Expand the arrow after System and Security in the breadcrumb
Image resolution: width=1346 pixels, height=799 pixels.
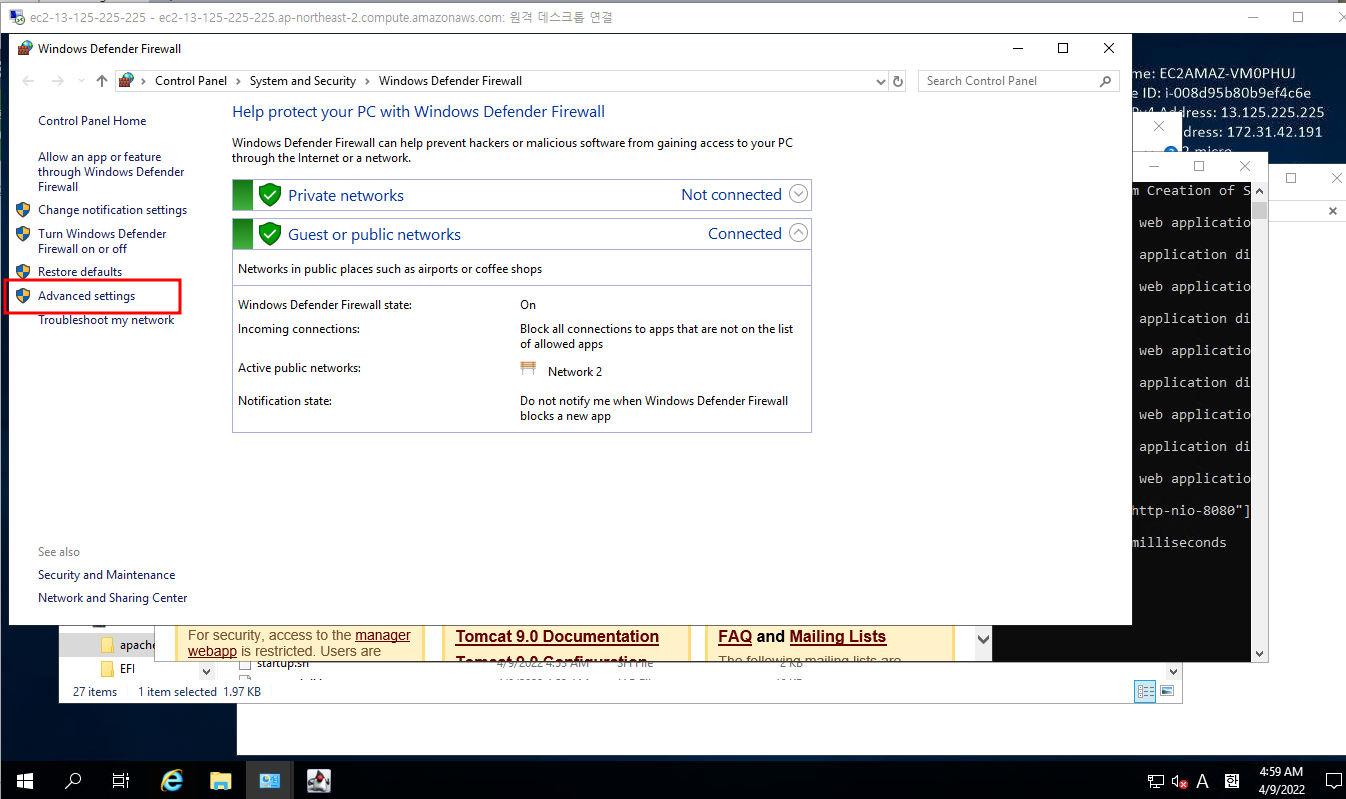coord(367,81)
